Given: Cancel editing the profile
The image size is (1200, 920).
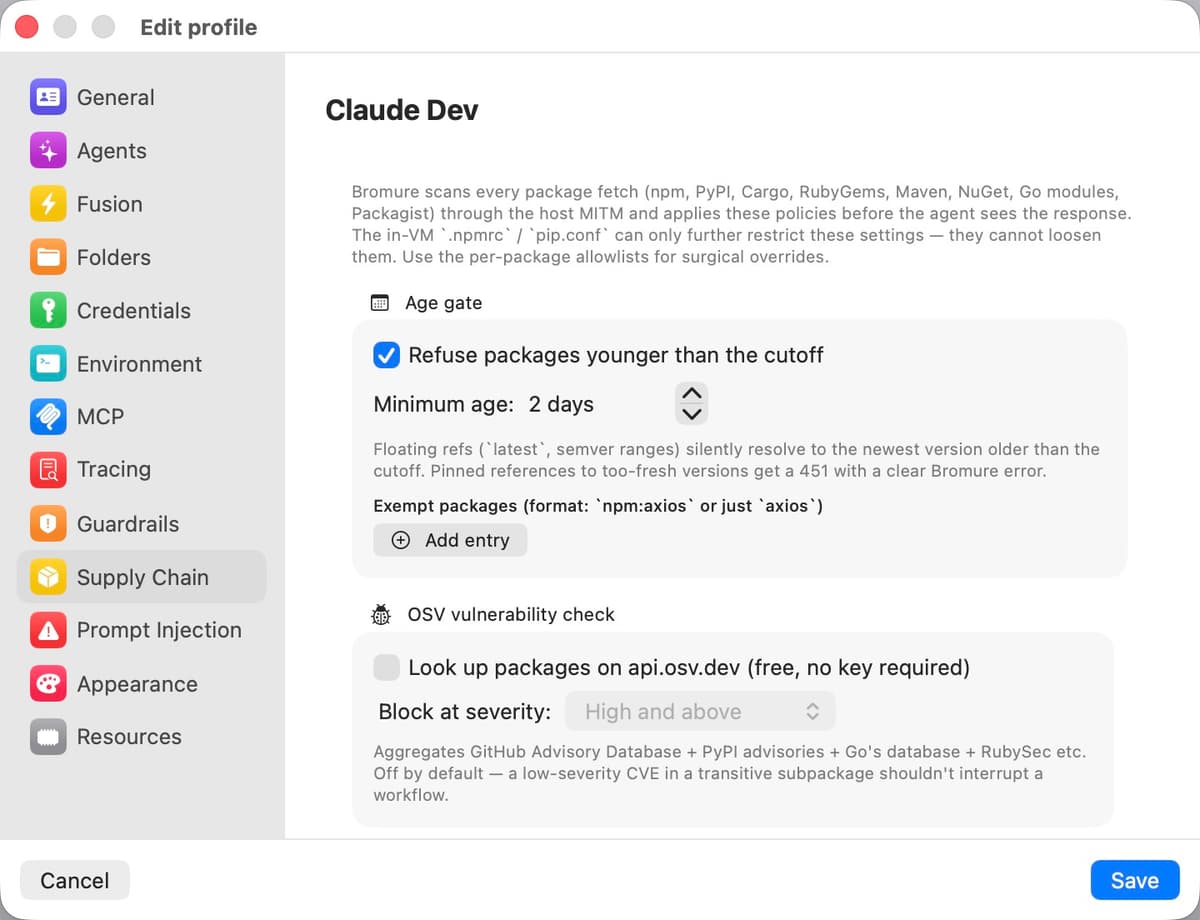Looking at the screenshot, I should pyautogui.click(x=75, y=880).
